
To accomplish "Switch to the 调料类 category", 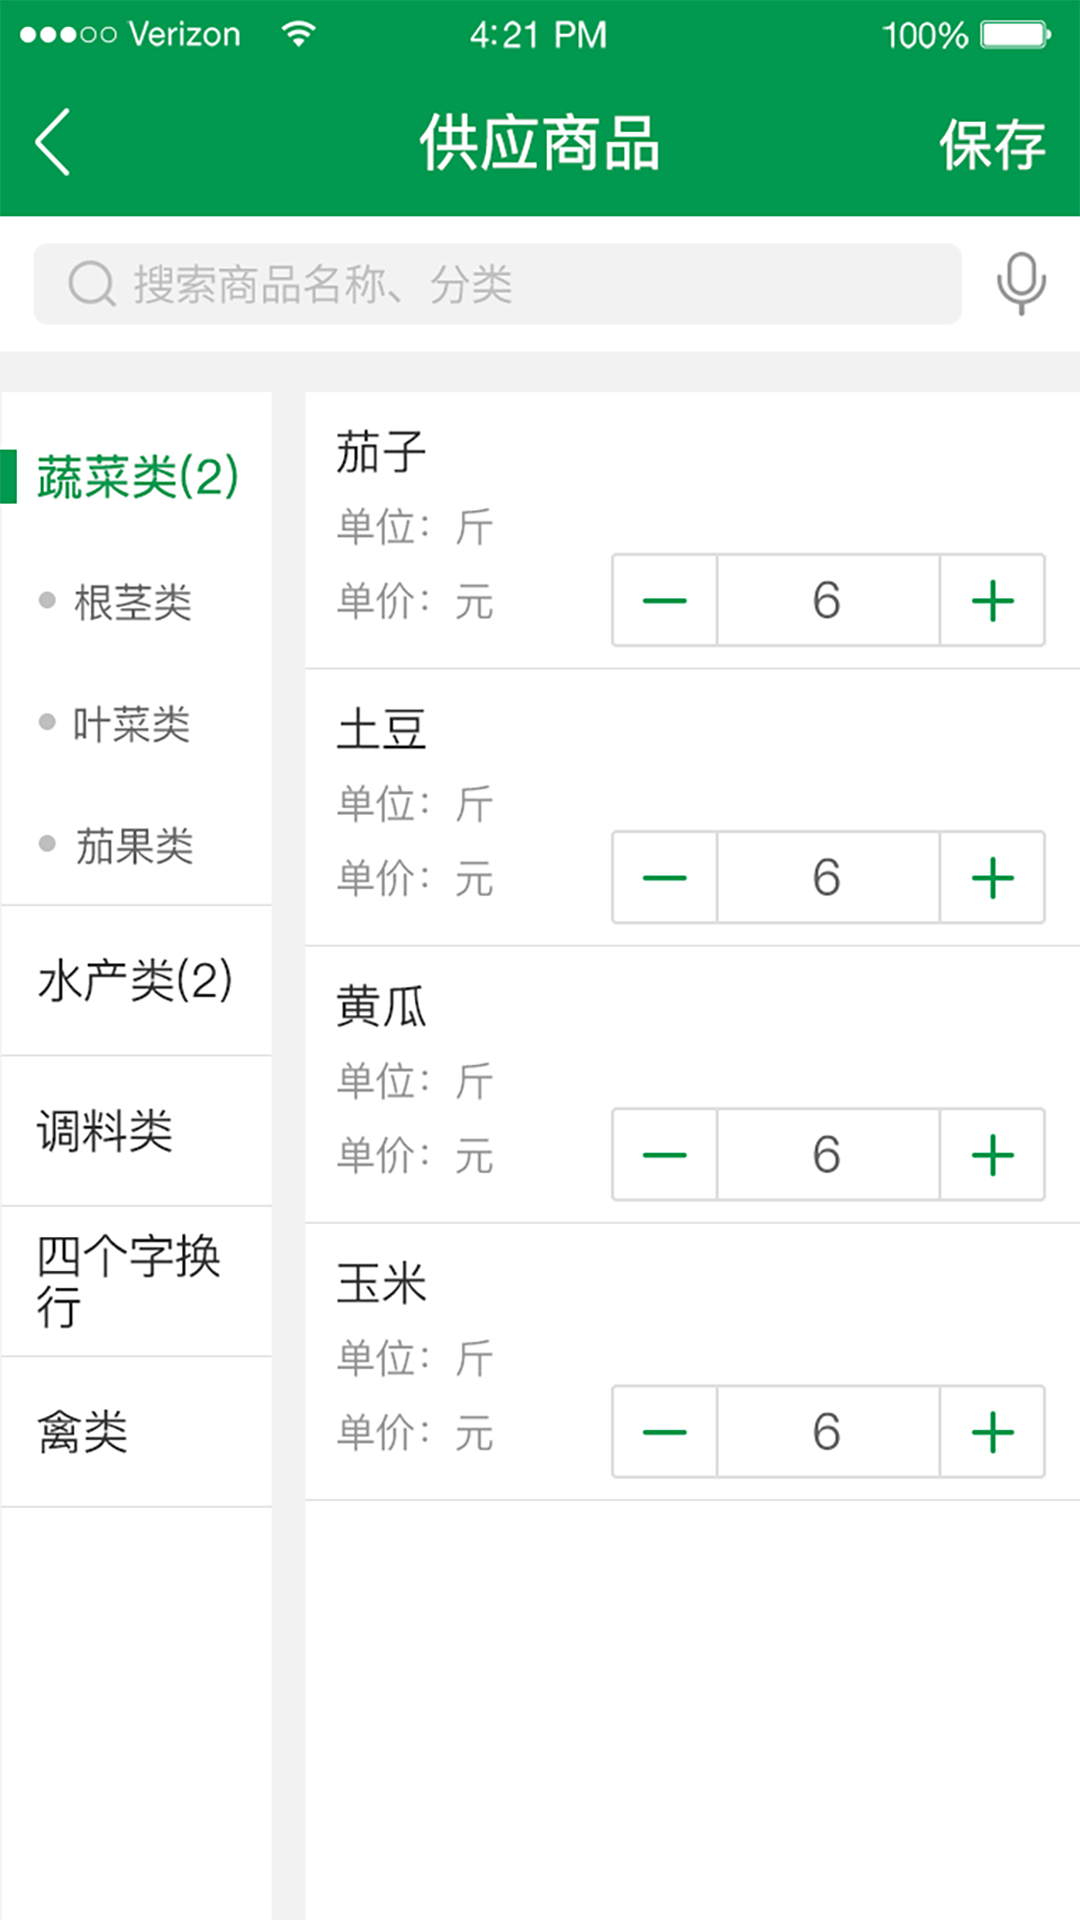I will coord(105,1131).
